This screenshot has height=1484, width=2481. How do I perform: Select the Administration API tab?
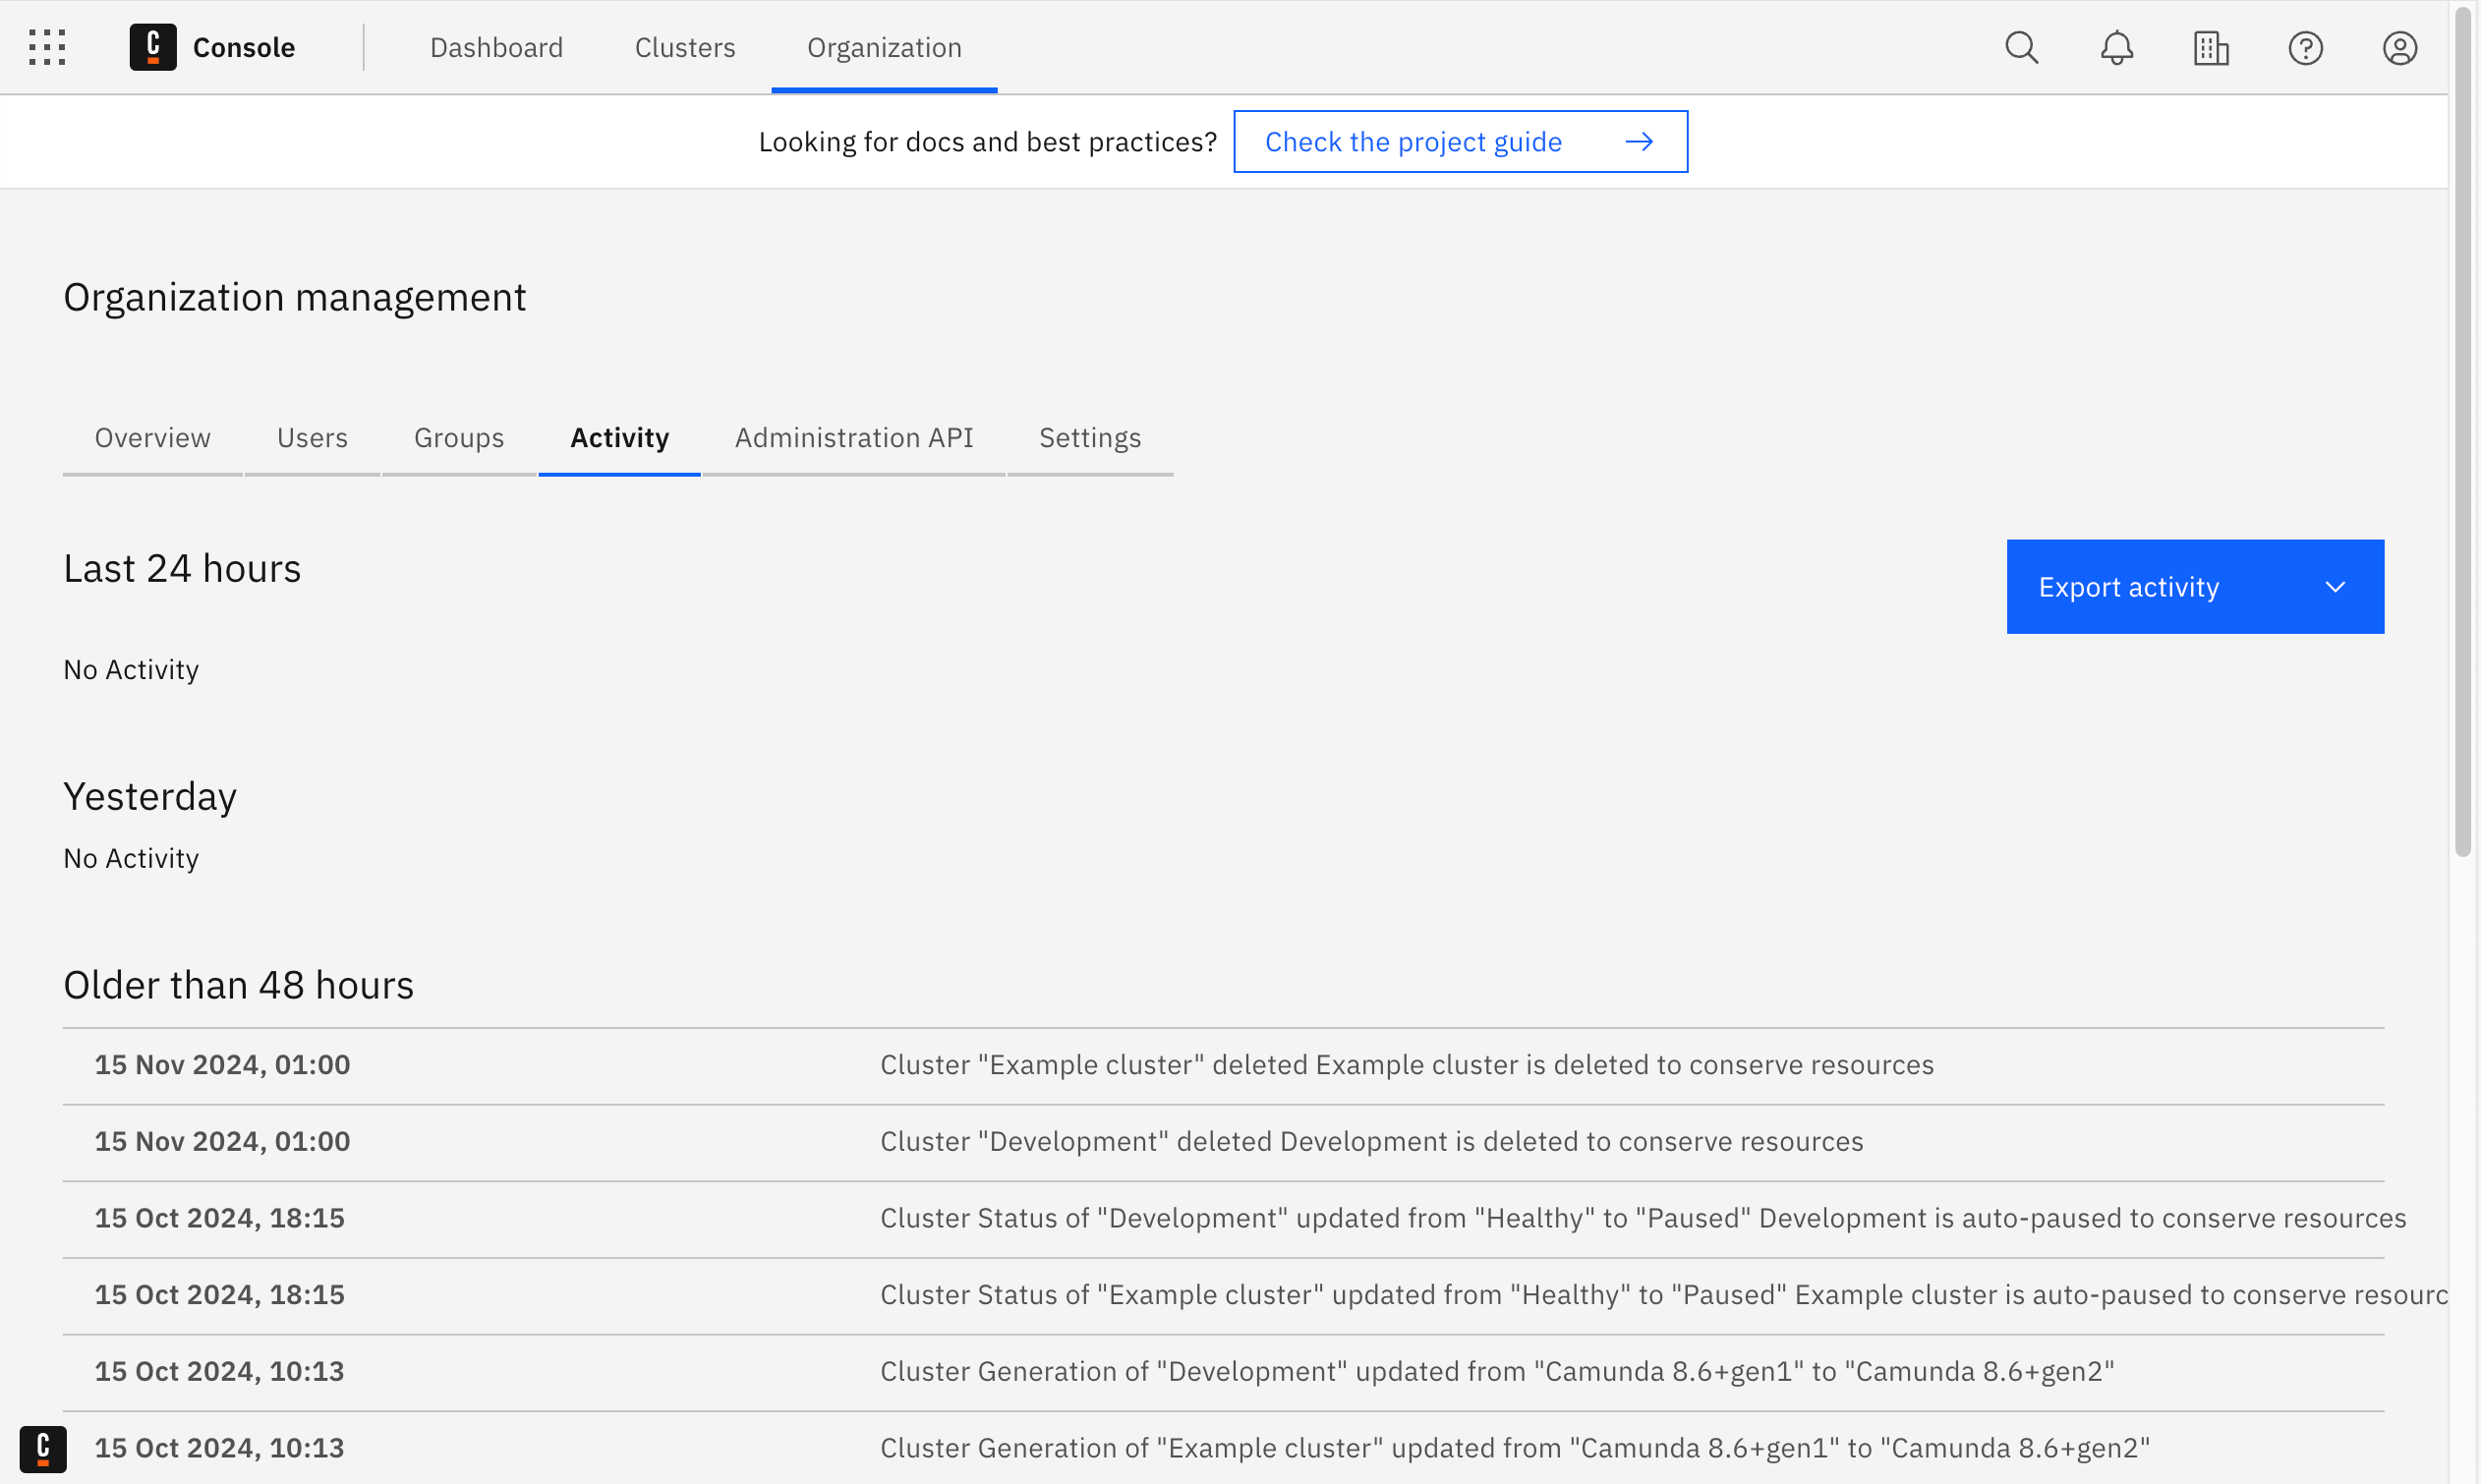853,436
